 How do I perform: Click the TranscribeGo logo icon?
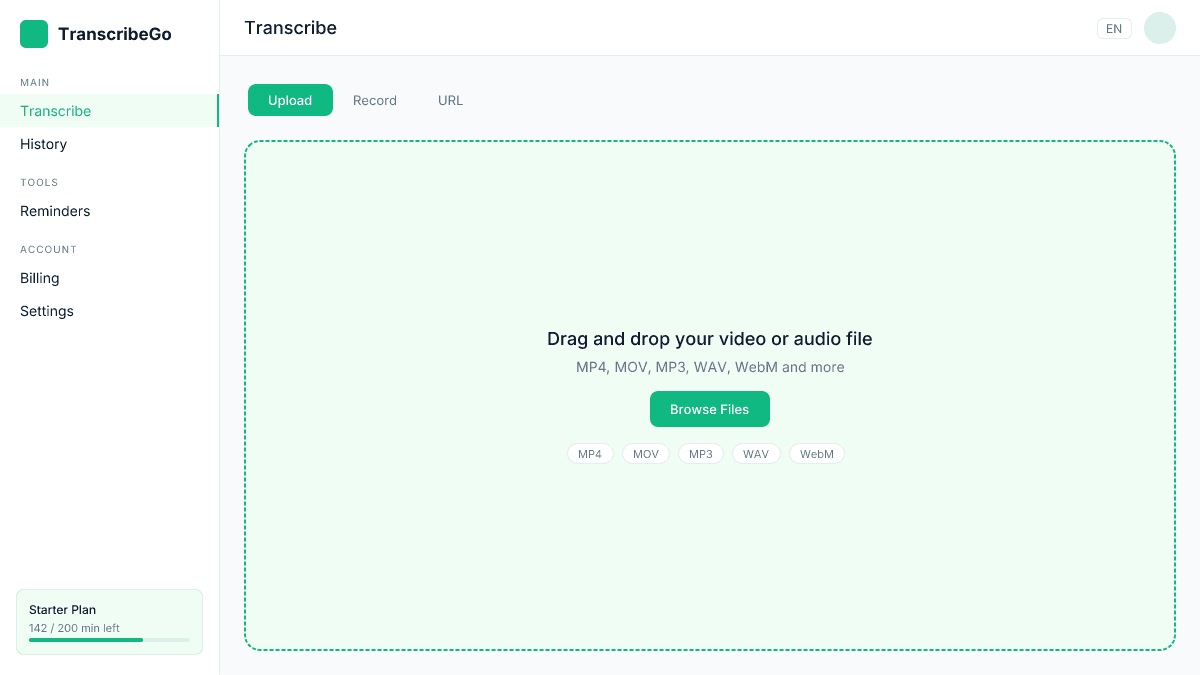pos(33,33)
